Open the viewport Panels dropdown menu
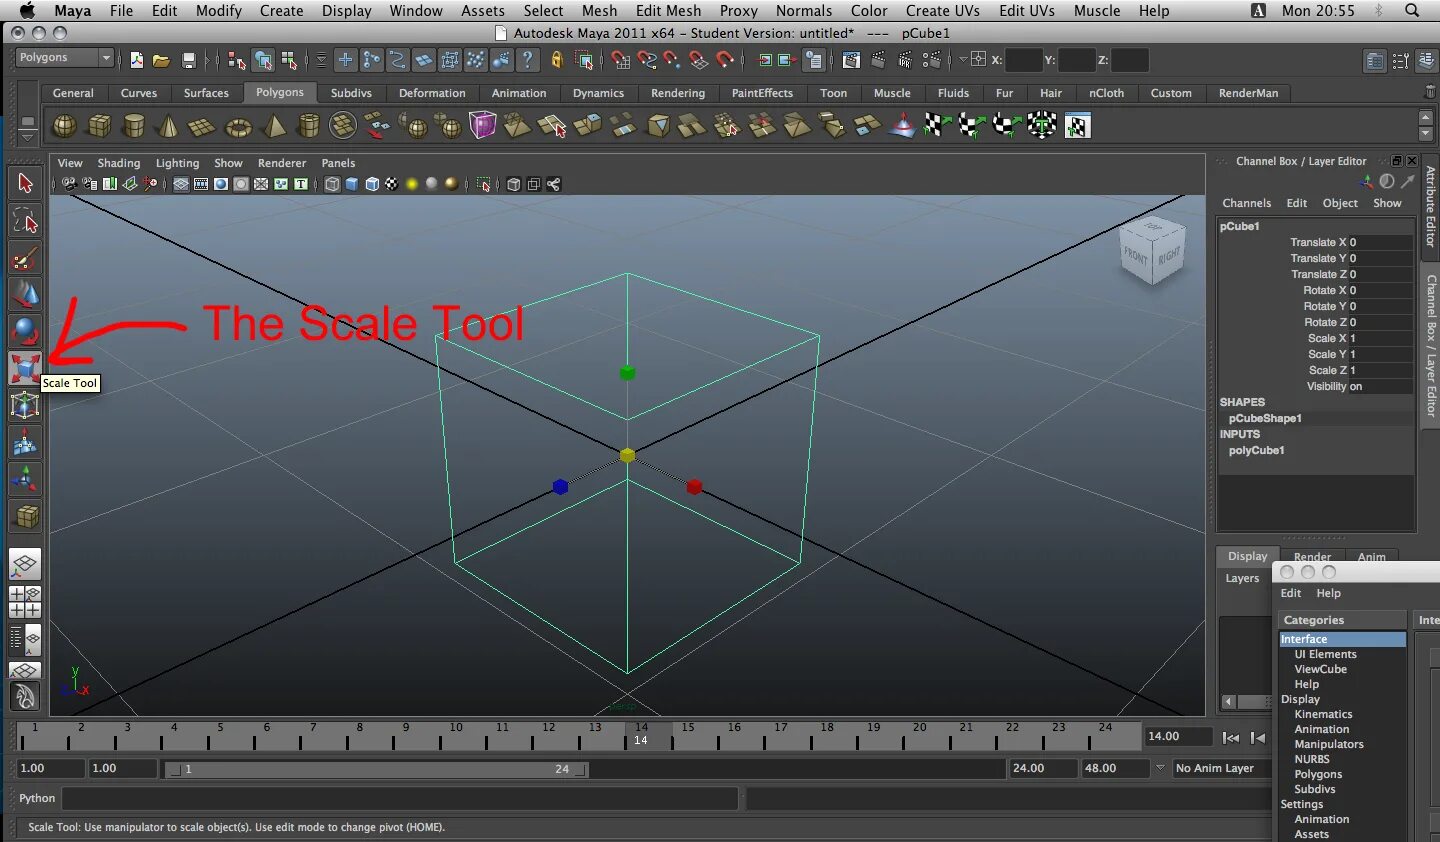 click(x=338, y=163)
